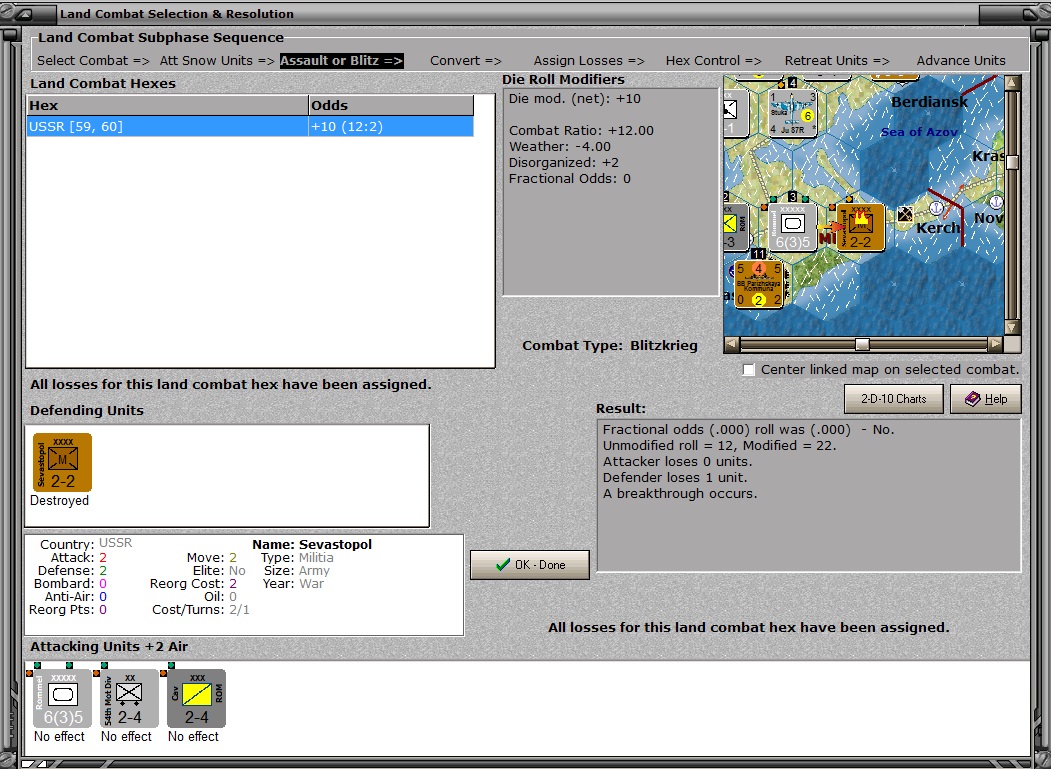Click the Select Combat subphase label

coord(93,60)
